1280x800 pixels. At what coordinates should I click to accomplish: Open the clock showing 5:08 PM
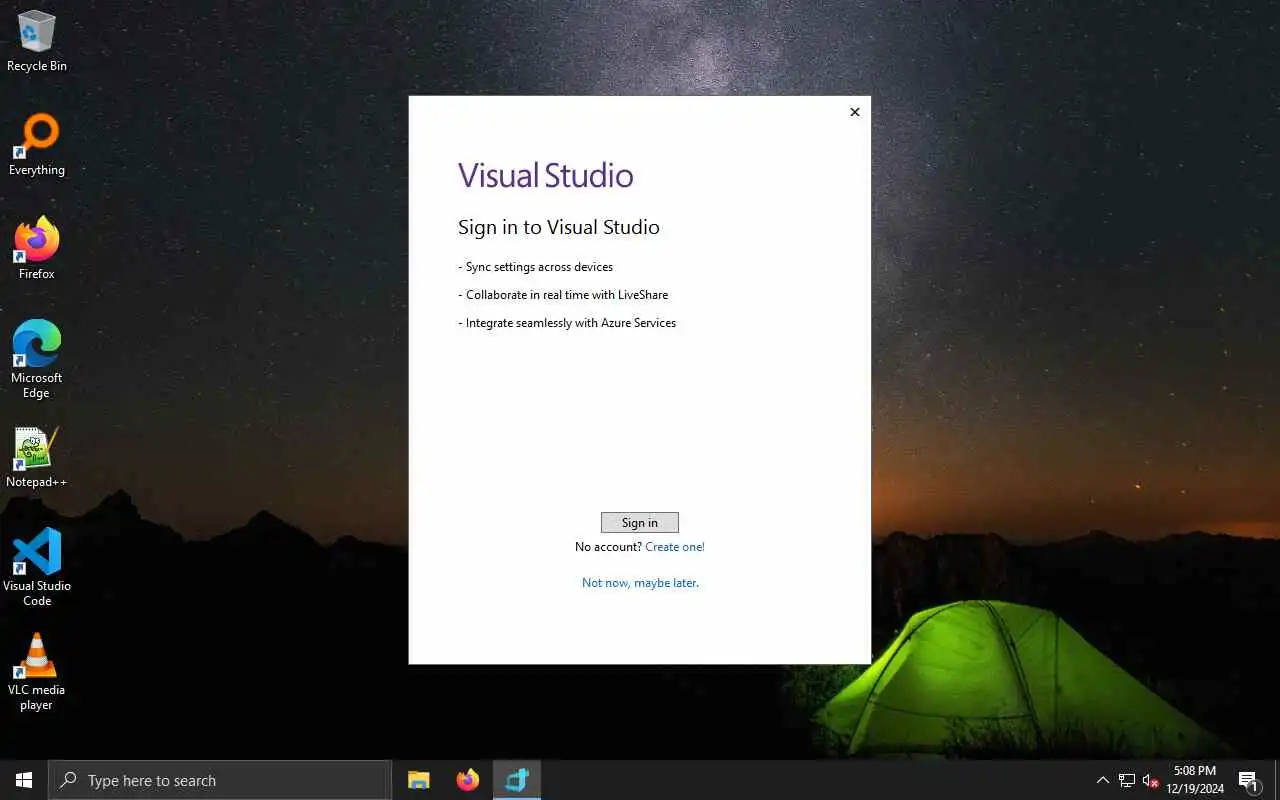1195,780
